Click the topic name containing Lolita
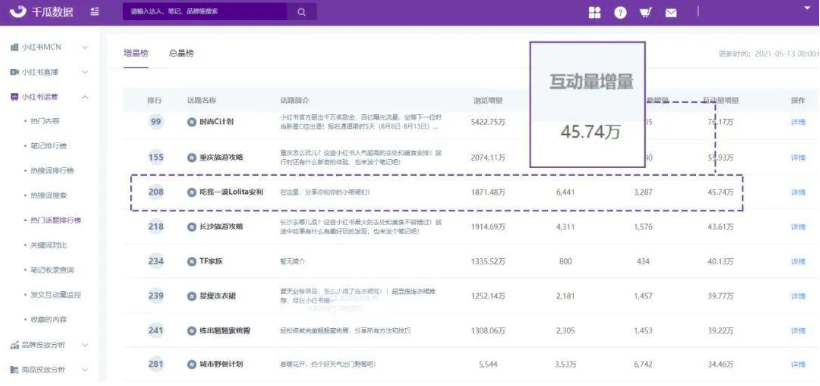This screenshot has height=386, width=820. [x=232, y=192]
